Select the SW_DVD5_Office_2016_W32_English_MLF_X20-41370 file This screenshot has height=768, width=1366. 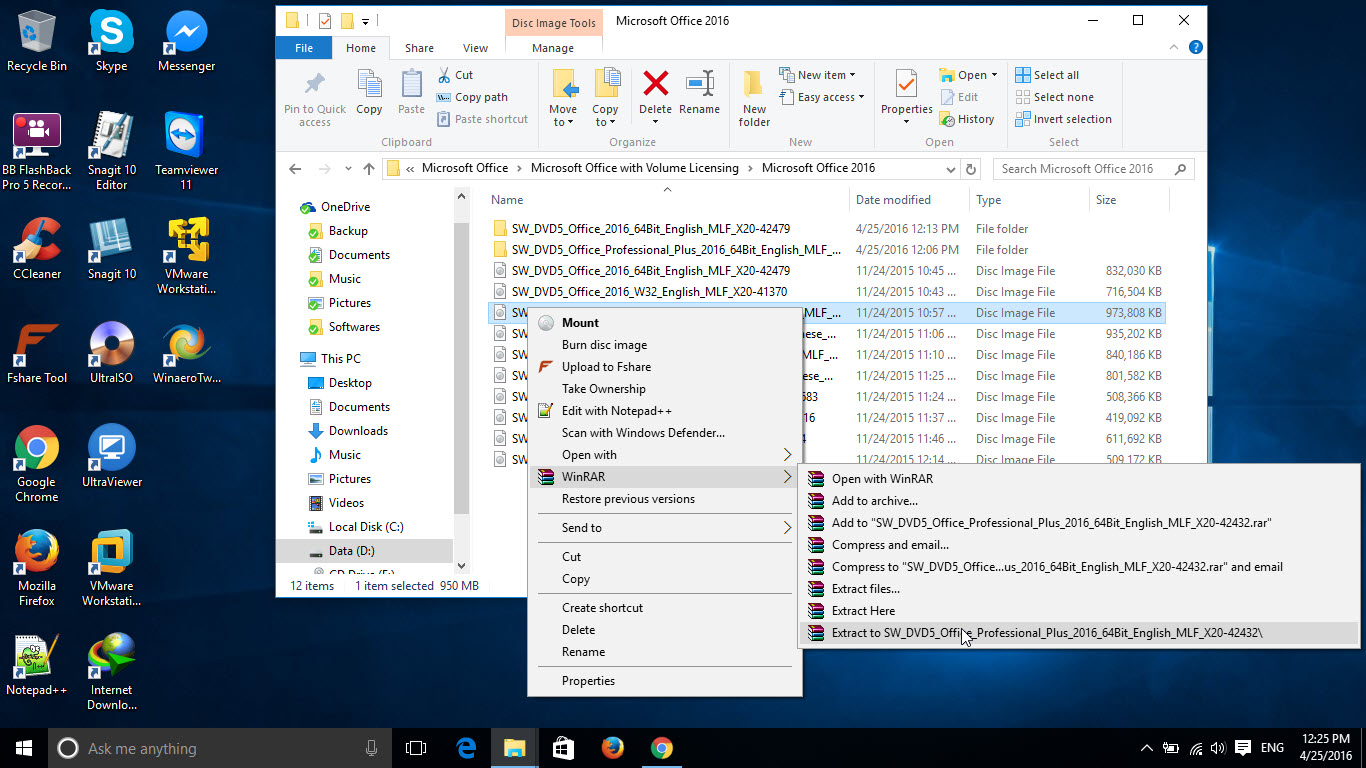tap(649, 292)
